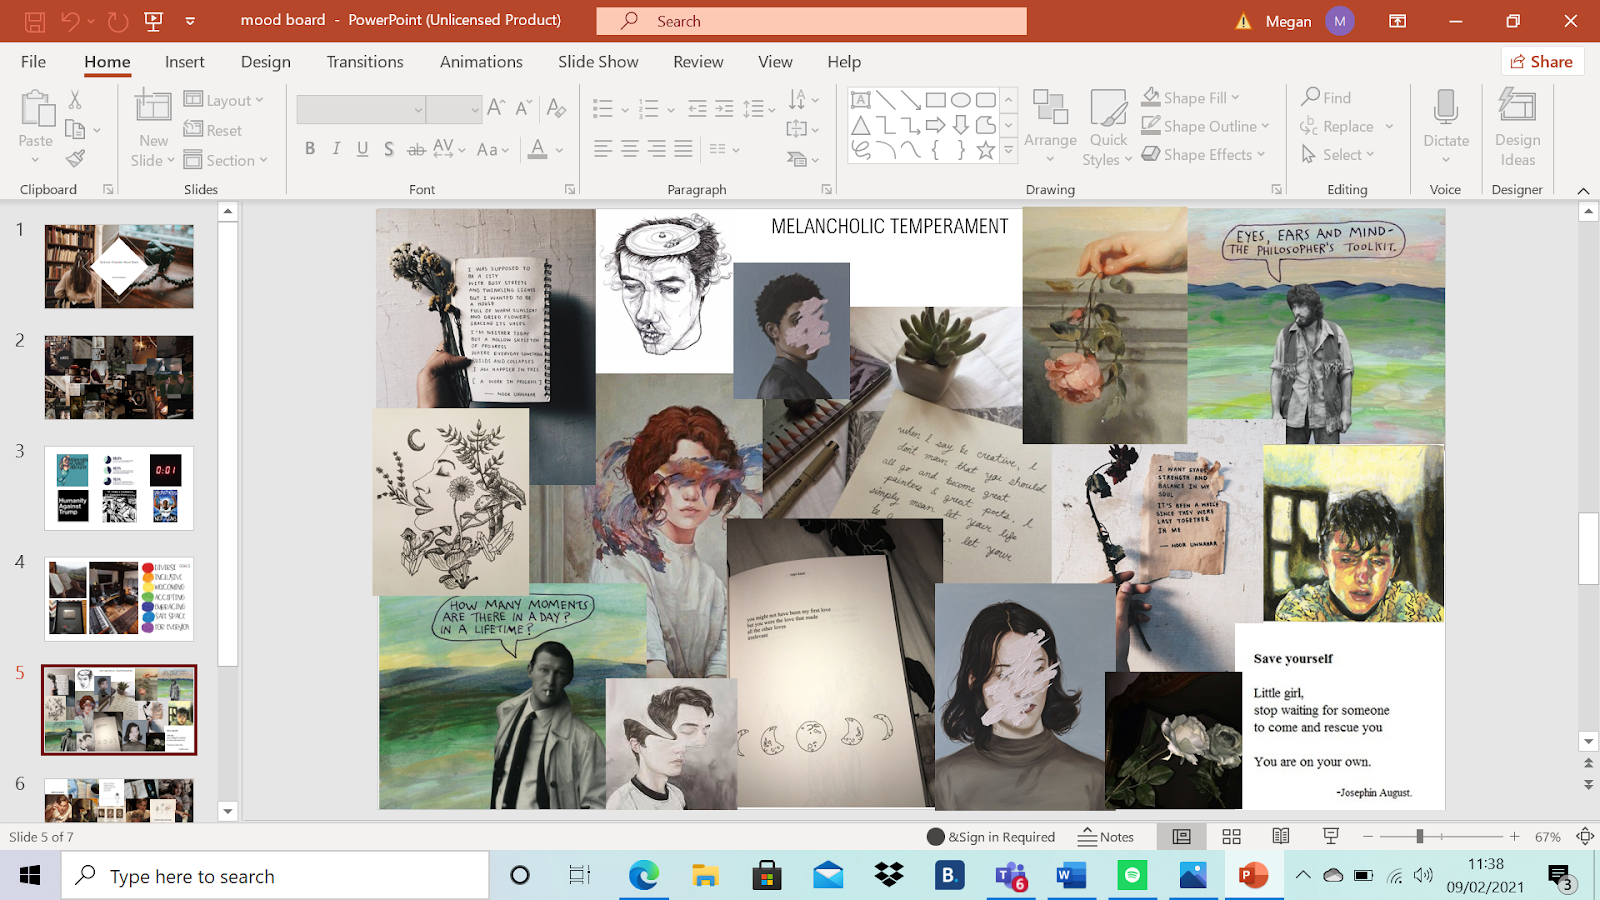Switch to the Slide Show tab

pos(598,62)
